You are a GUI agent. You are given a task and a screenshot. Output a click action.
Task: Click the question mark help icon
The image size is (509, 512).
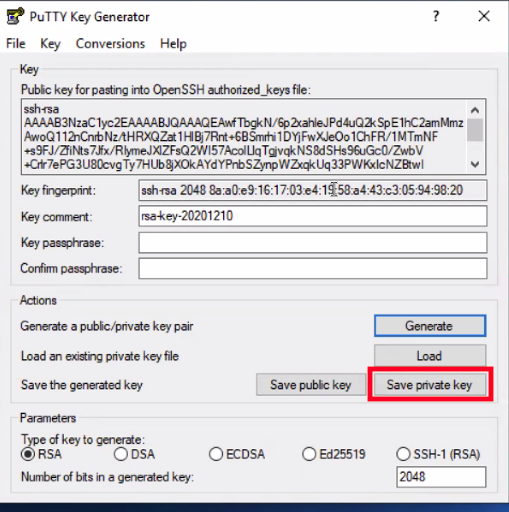(436, 16)
